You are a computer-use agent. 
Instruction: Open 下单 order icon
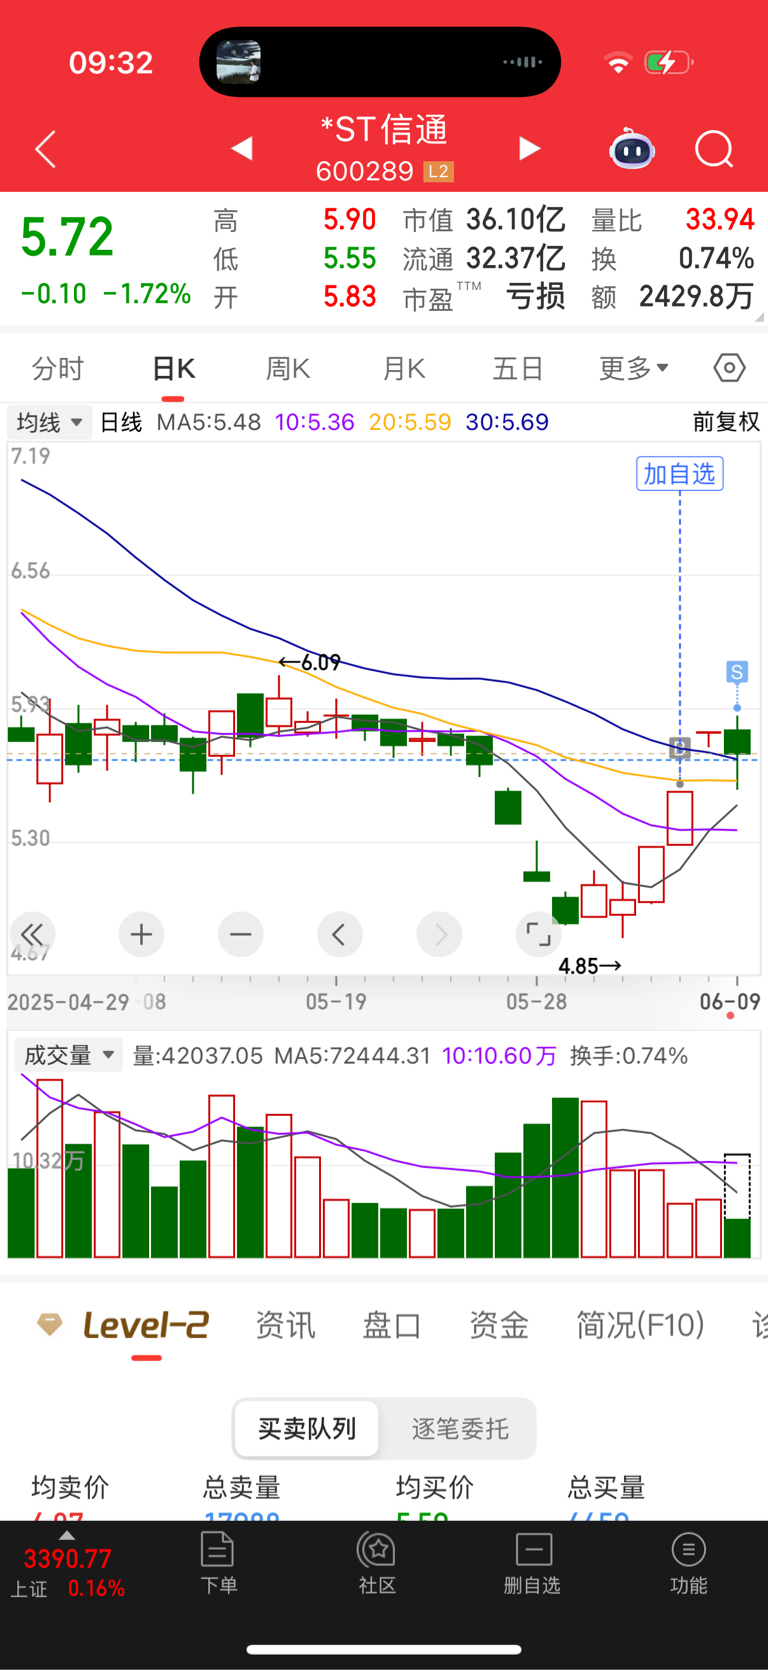[218, 1564]
